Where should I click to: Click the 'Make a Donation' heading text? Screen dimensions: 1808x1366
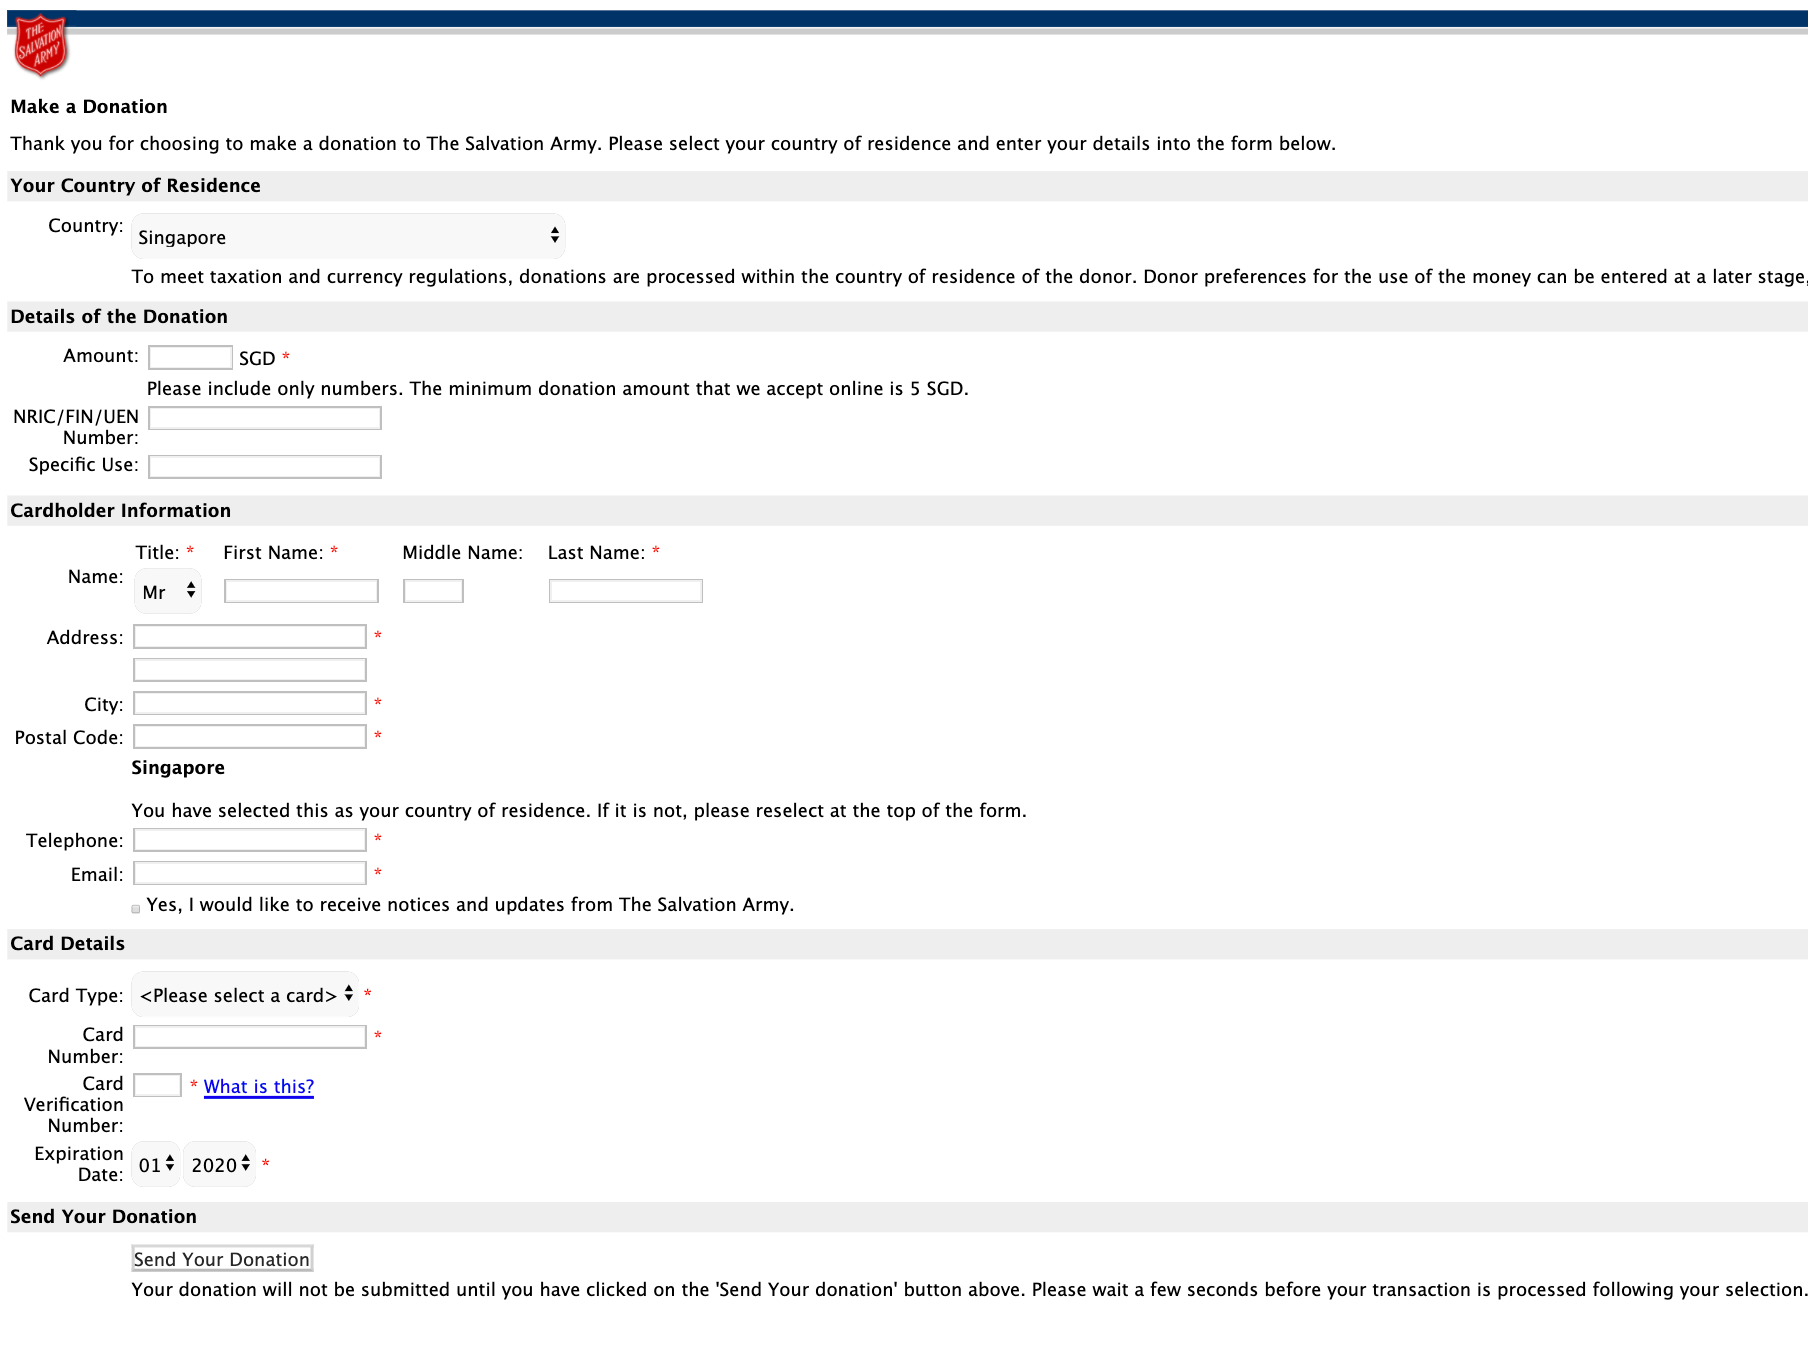tap(89, 107)
